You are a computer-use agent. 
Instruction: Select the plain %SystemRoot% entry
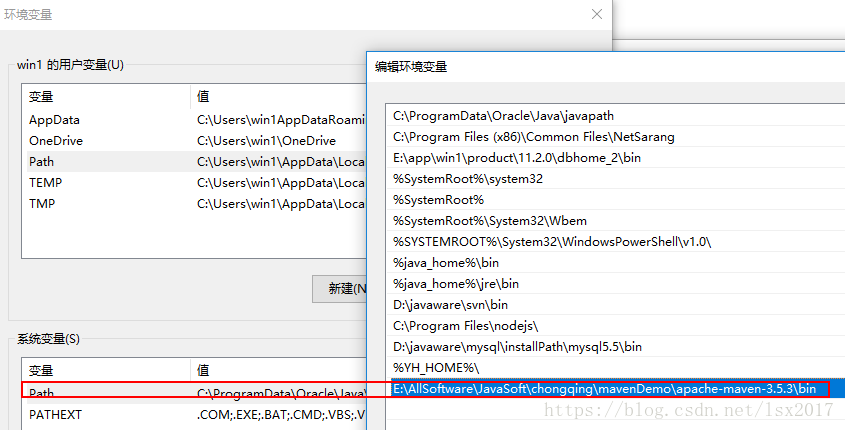(615, 200)
